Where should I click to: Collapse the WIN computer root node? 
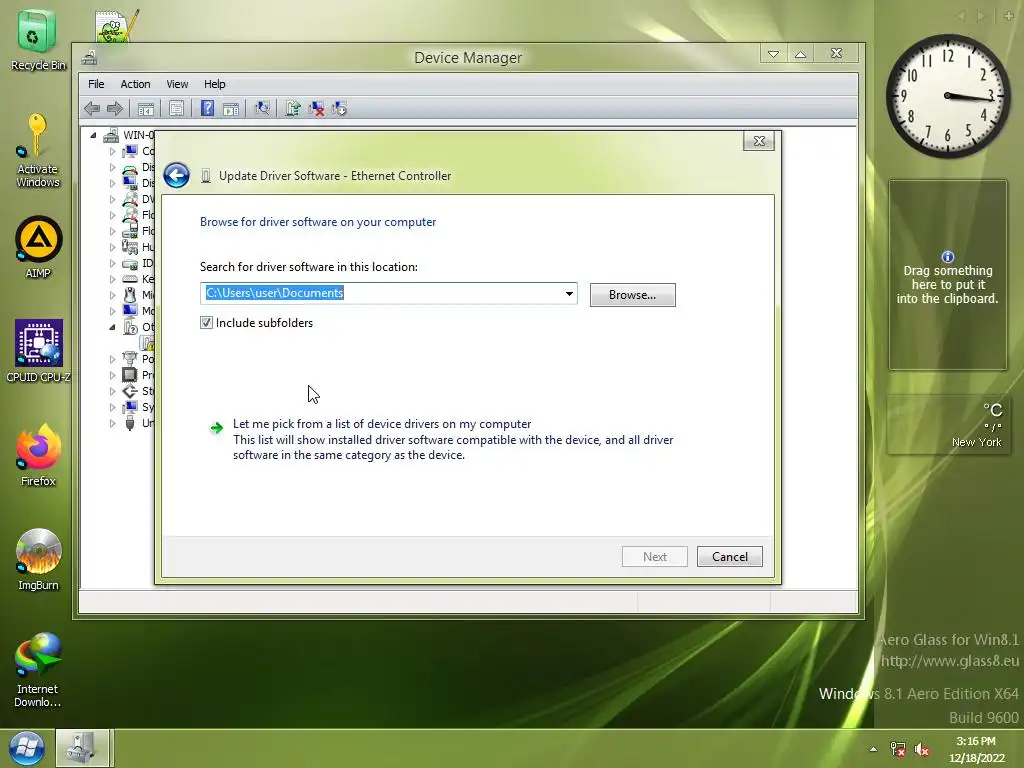point(93,135)
